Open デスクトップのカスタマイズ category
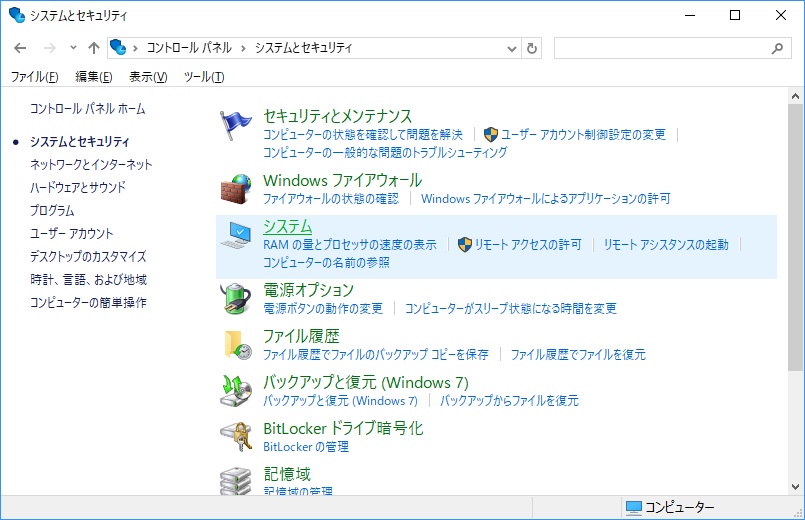The width and height of the screenshot is (805, 520). [88, 256]
